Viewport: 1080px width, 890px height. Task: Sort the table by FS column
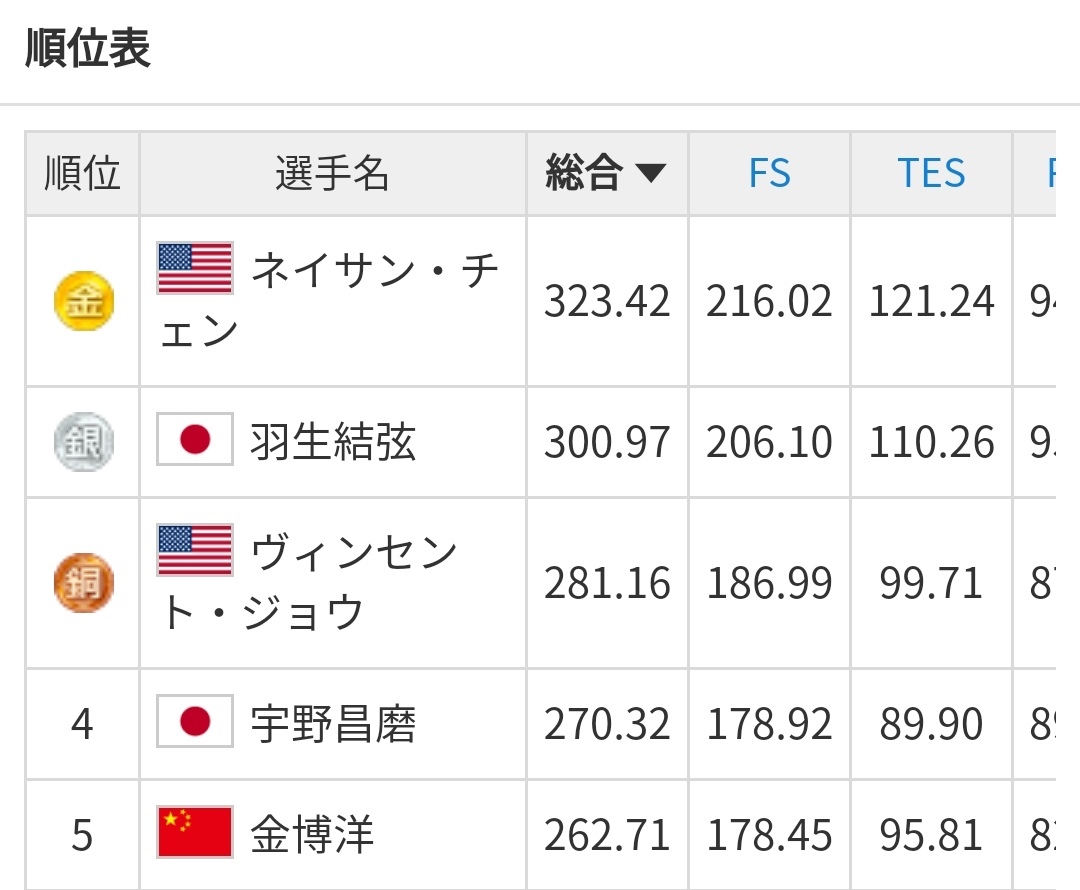[769, 174]
